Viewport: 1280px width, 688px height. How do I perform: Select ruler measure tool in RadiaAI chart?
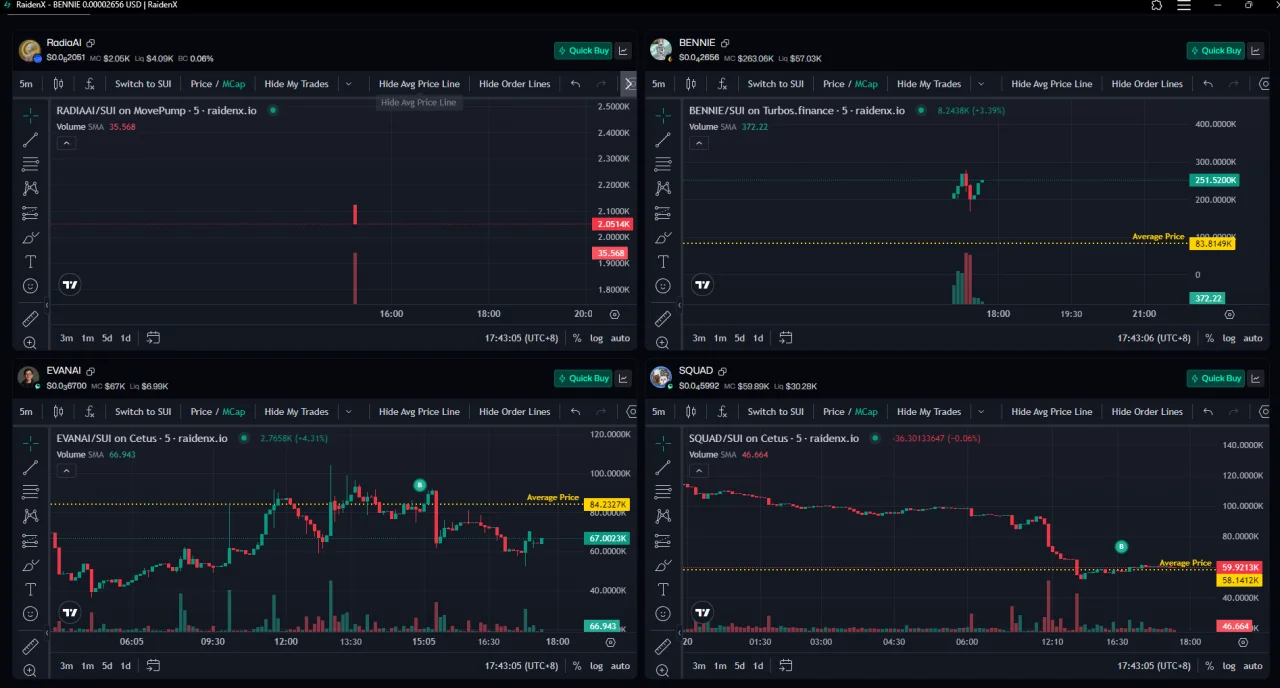30,319
